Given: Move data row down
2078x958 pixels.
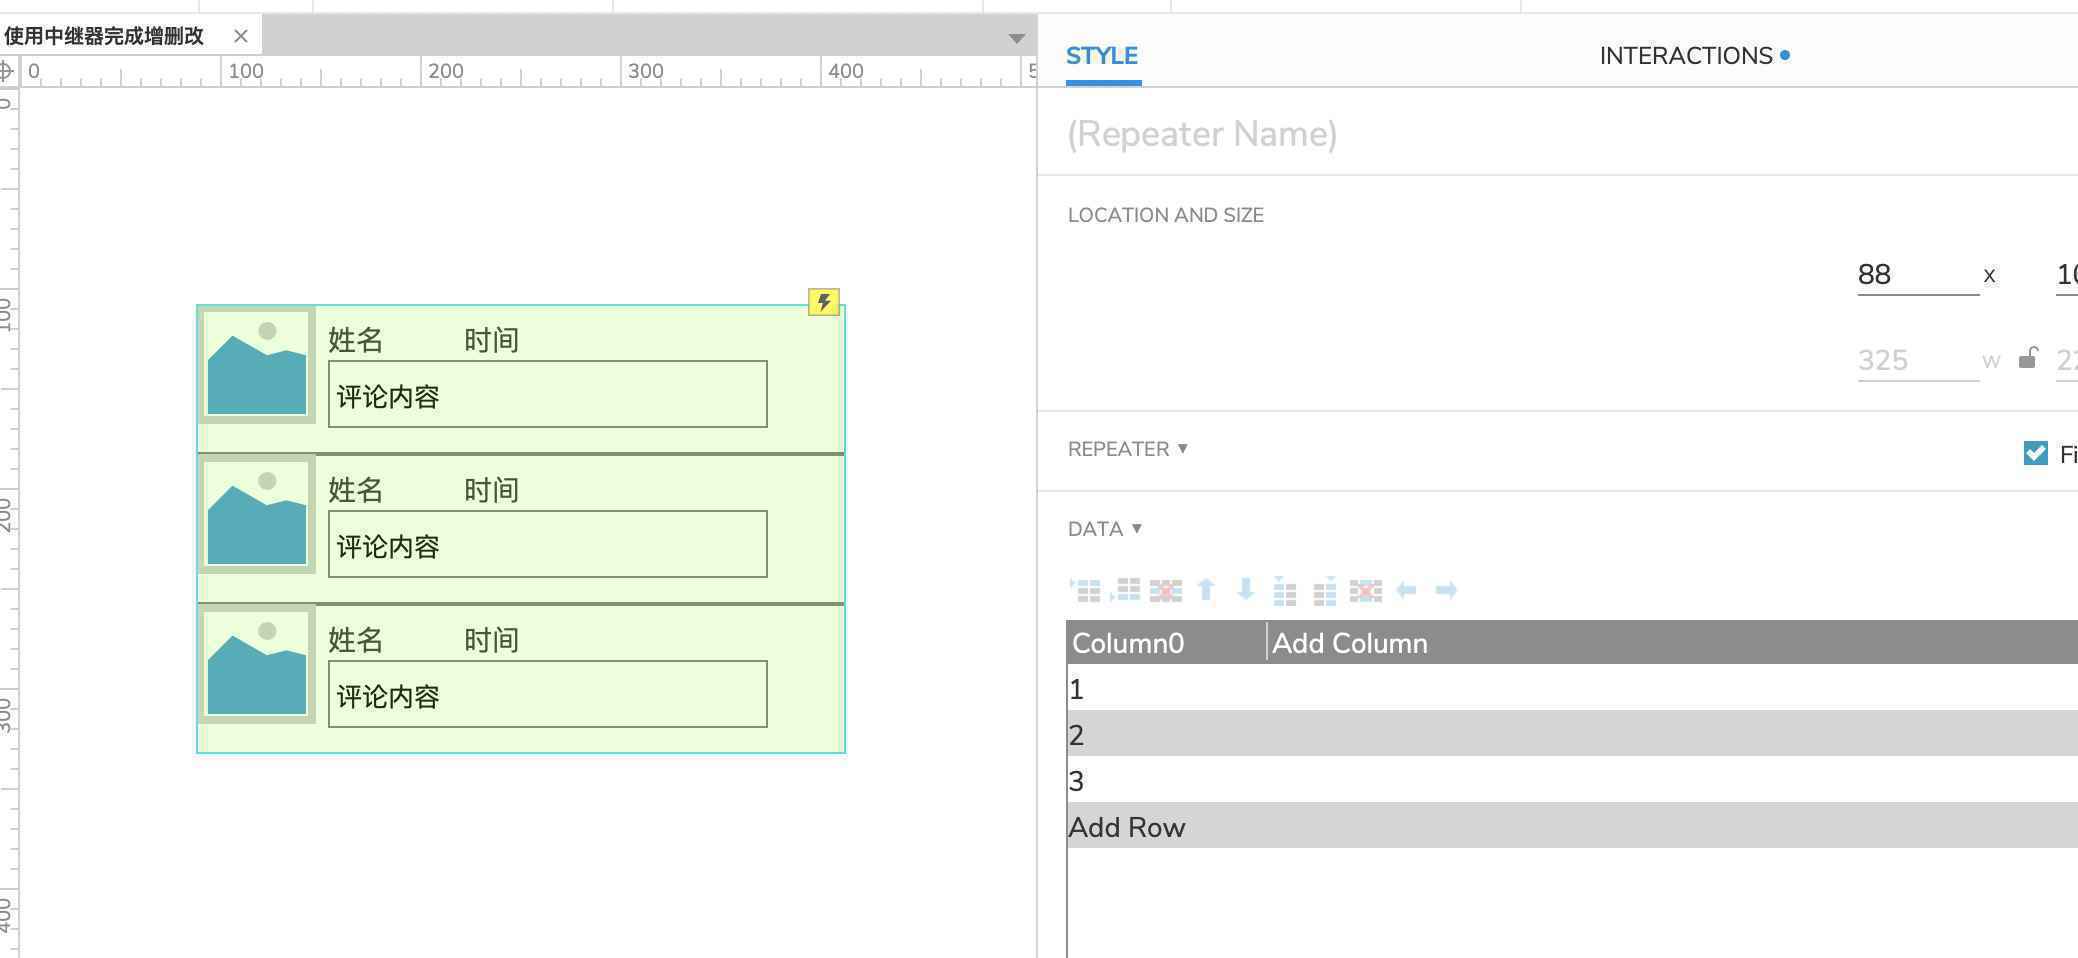Looking at the screenshot, I should click(1245, 590).
